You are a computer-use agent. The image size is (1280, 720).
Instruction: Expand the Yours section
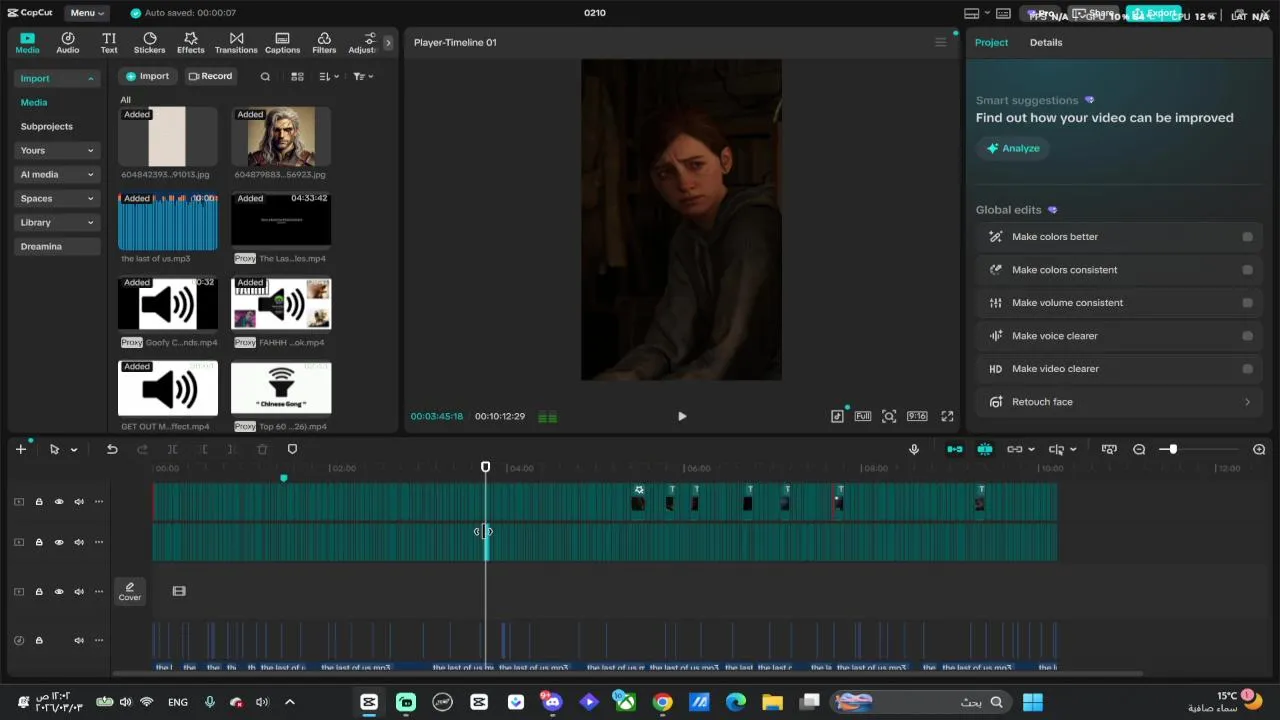click(x=57, y=150)
